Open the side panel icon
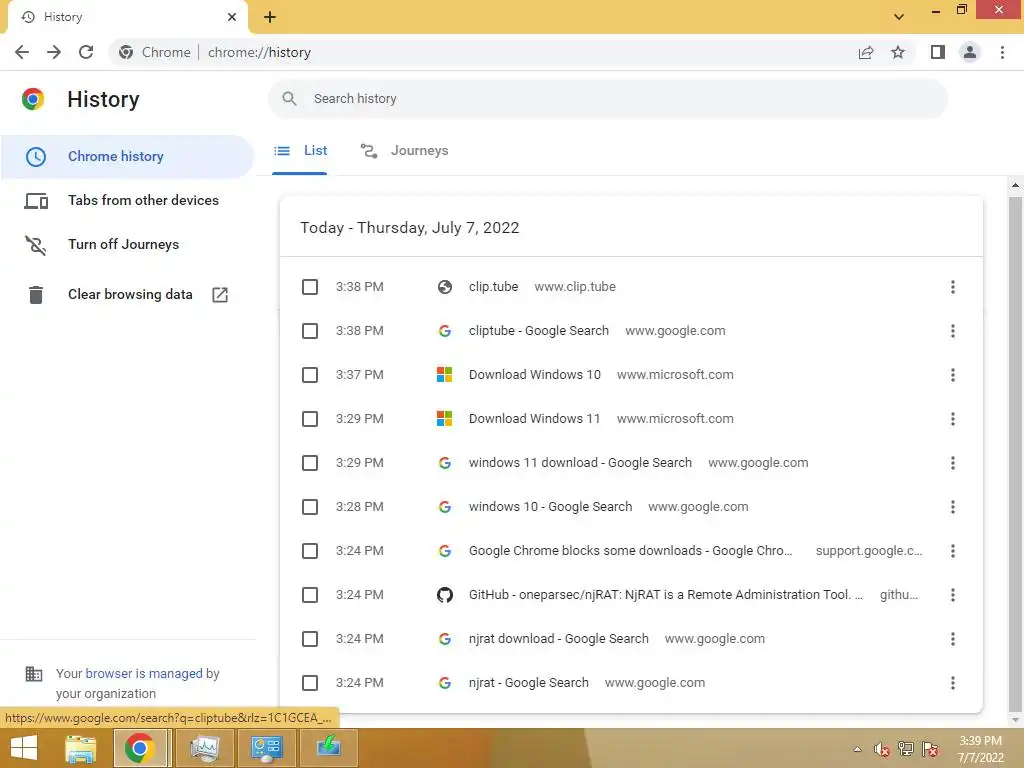The image size is (1024, 768). pos(938,52)
